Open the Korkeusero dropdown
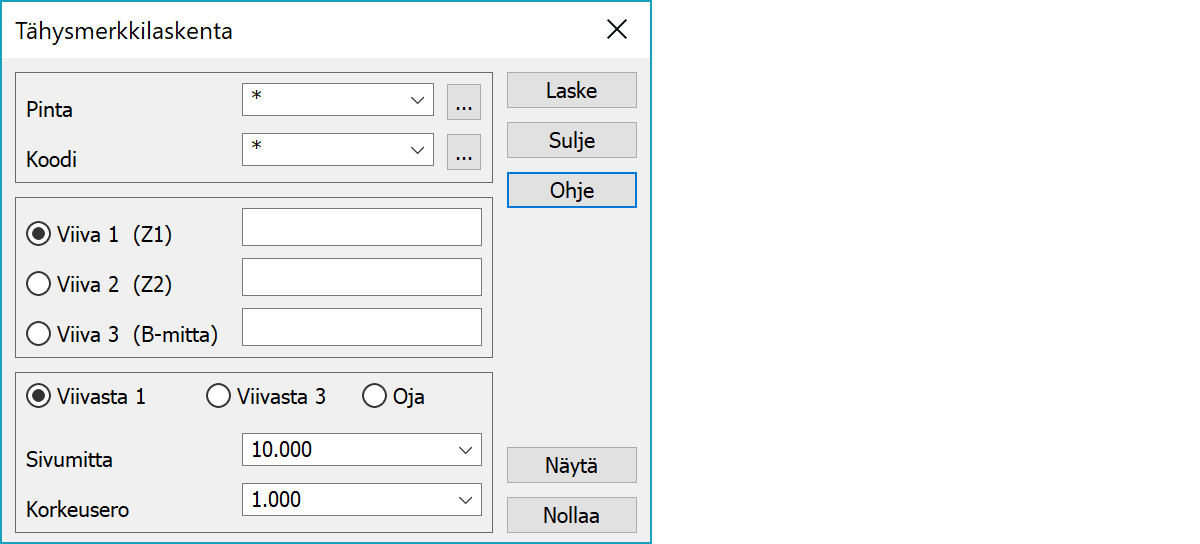The height and width of the screenshot is (544, 1200). click(465, 500)
